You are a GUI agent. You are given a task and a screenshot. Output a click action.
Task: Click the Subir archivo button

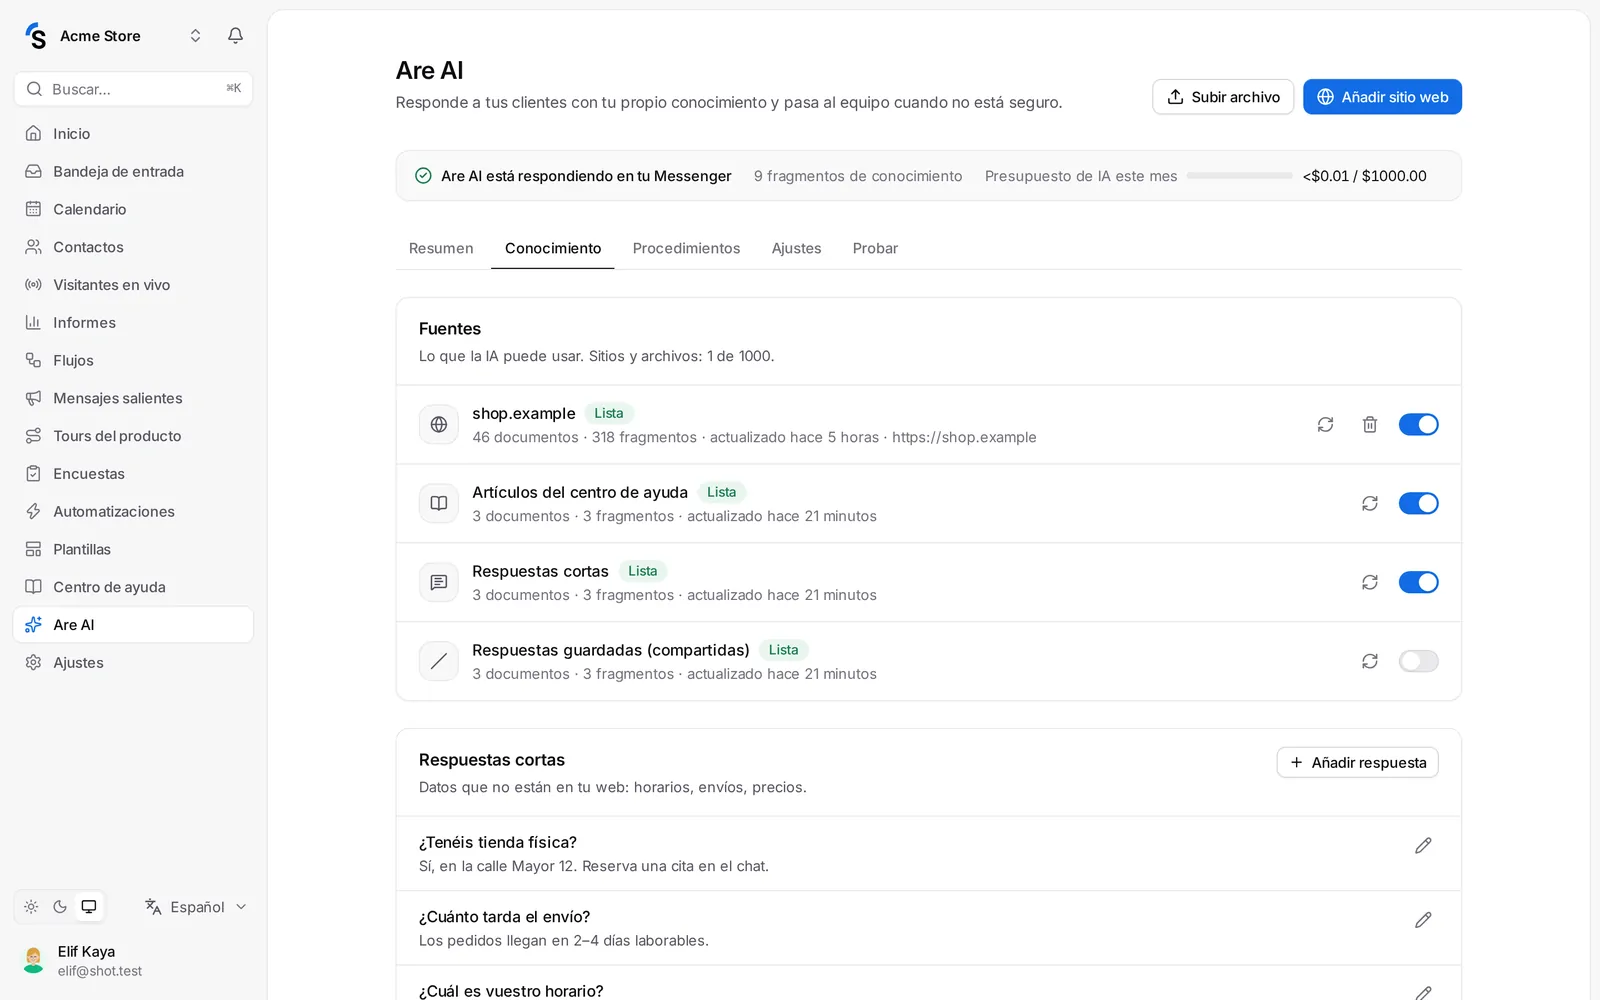[1223, 97]
